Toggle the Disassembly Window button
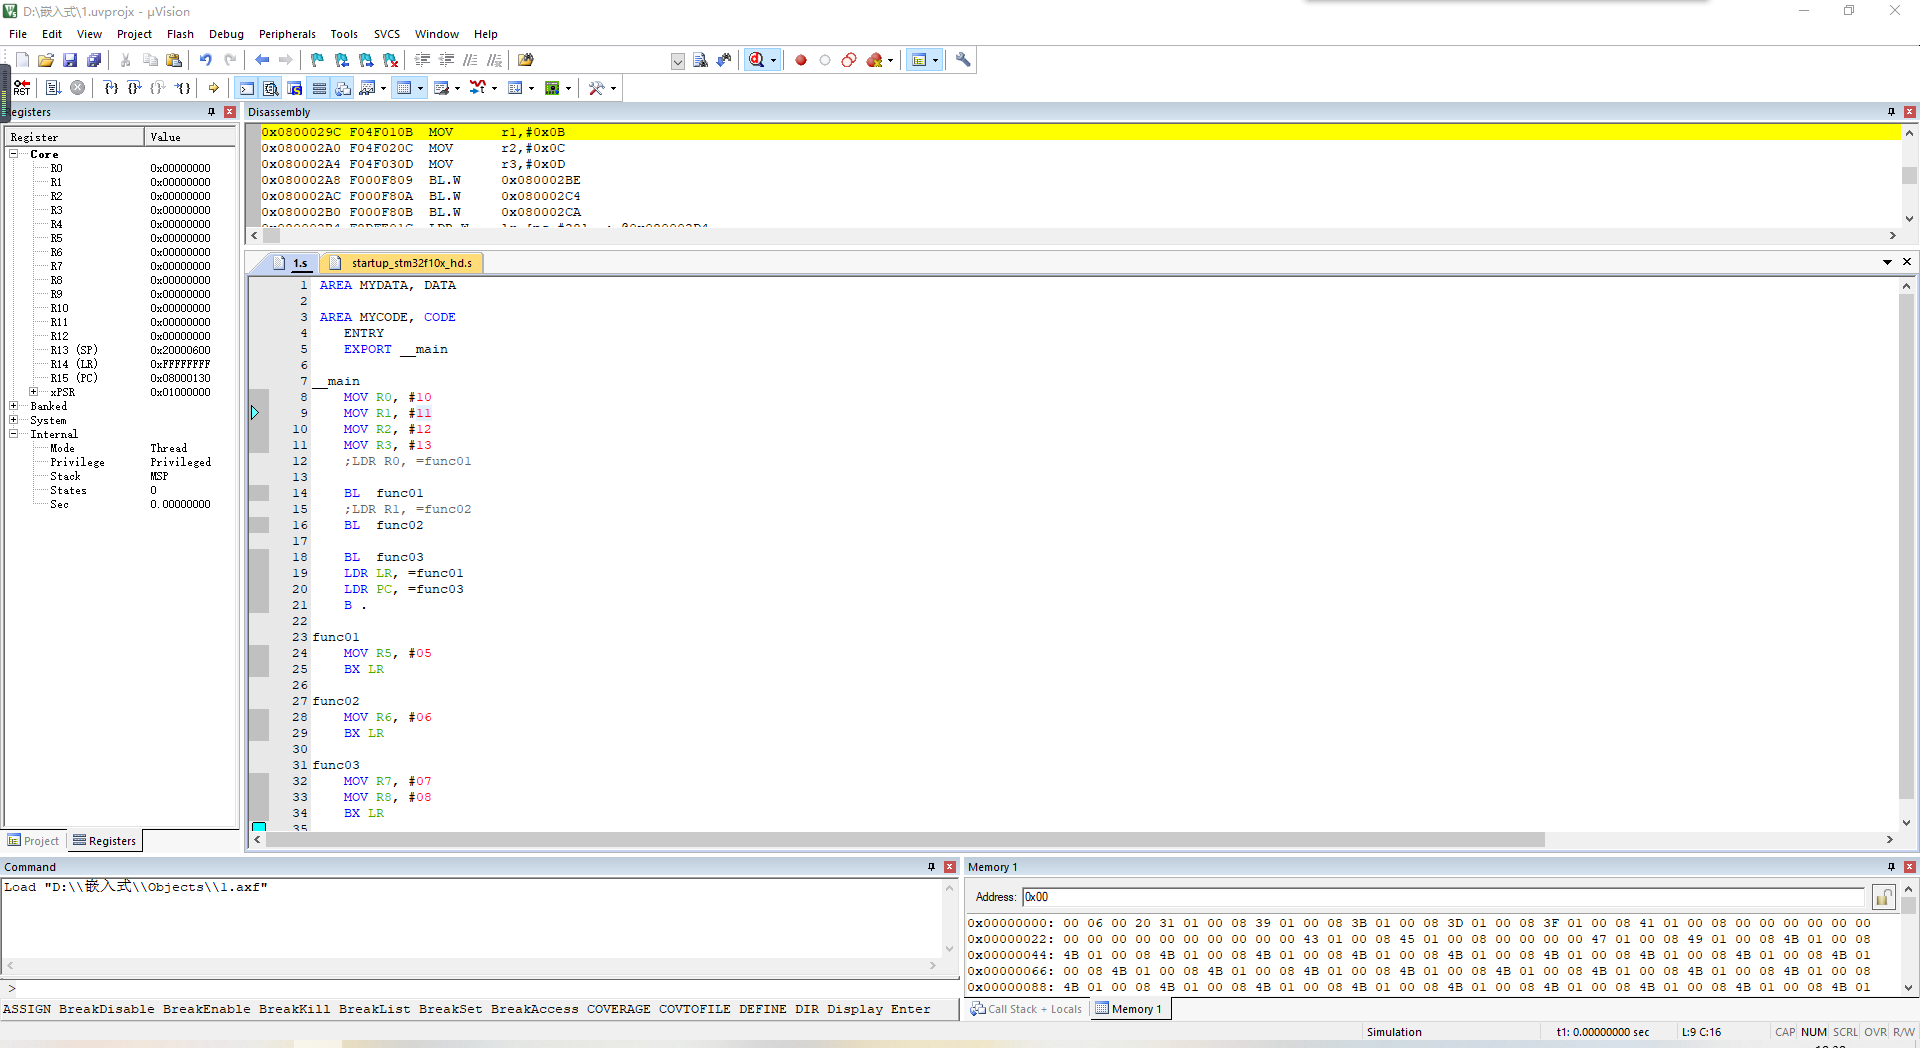This screenshot has width=1920, height=1048. click(x=271, y=88)
